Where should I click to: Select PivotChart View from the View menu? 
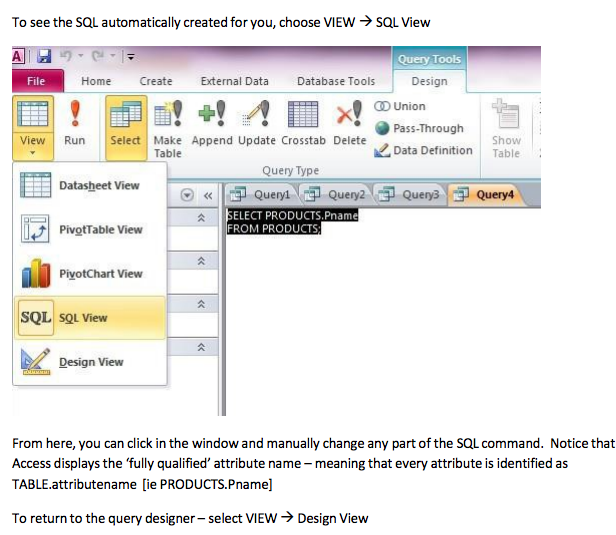(x=90, y=273)
